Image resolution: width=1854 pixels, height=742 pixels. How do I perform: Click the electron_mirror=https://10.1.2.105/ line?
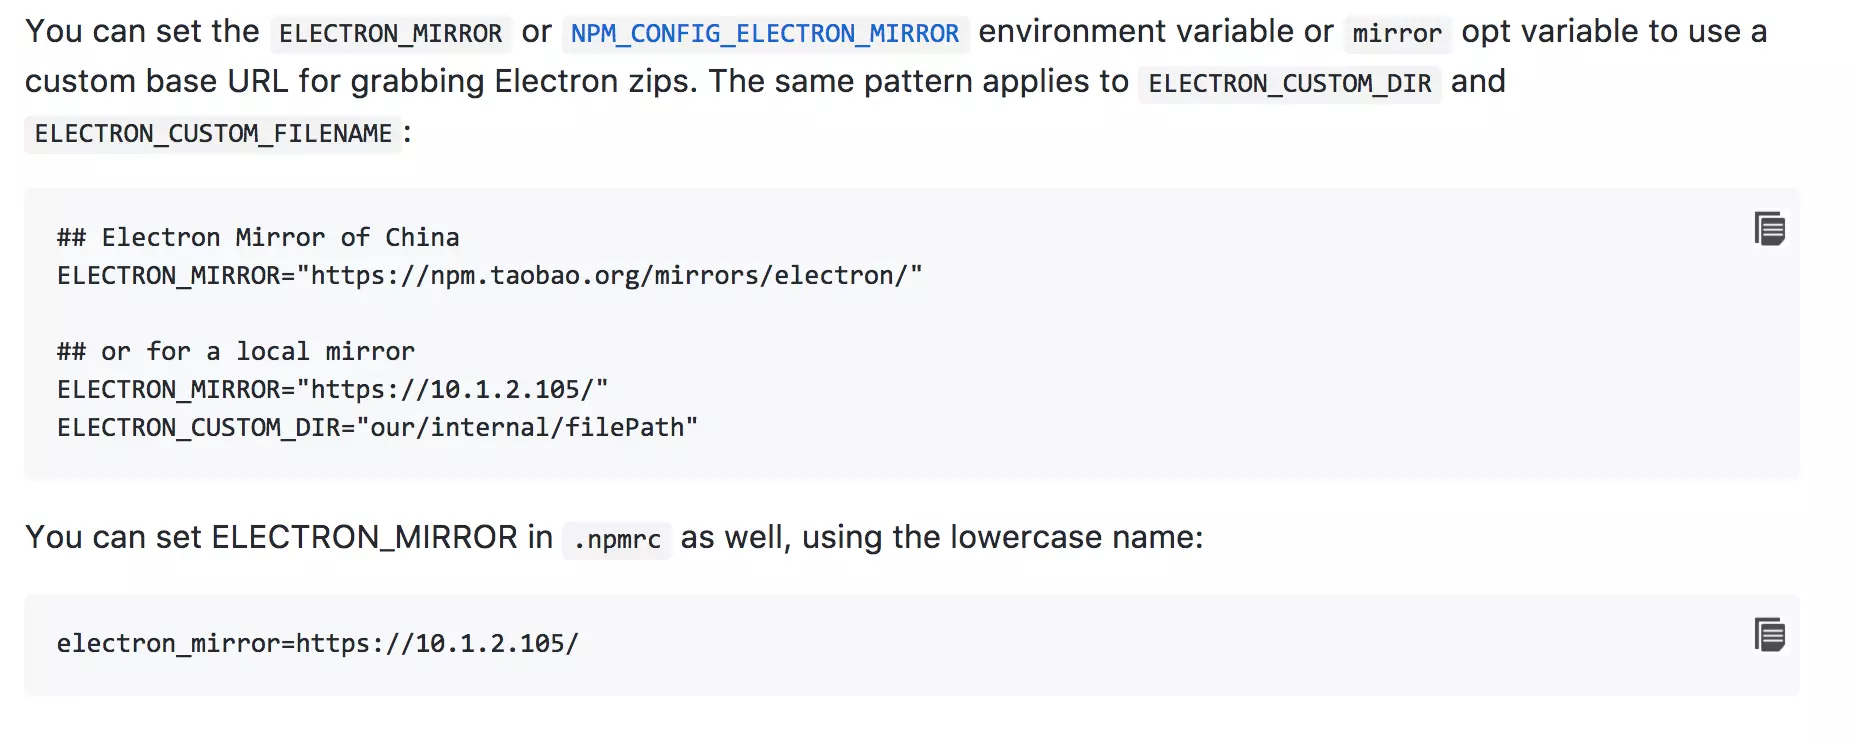click(x=318, y=644)
